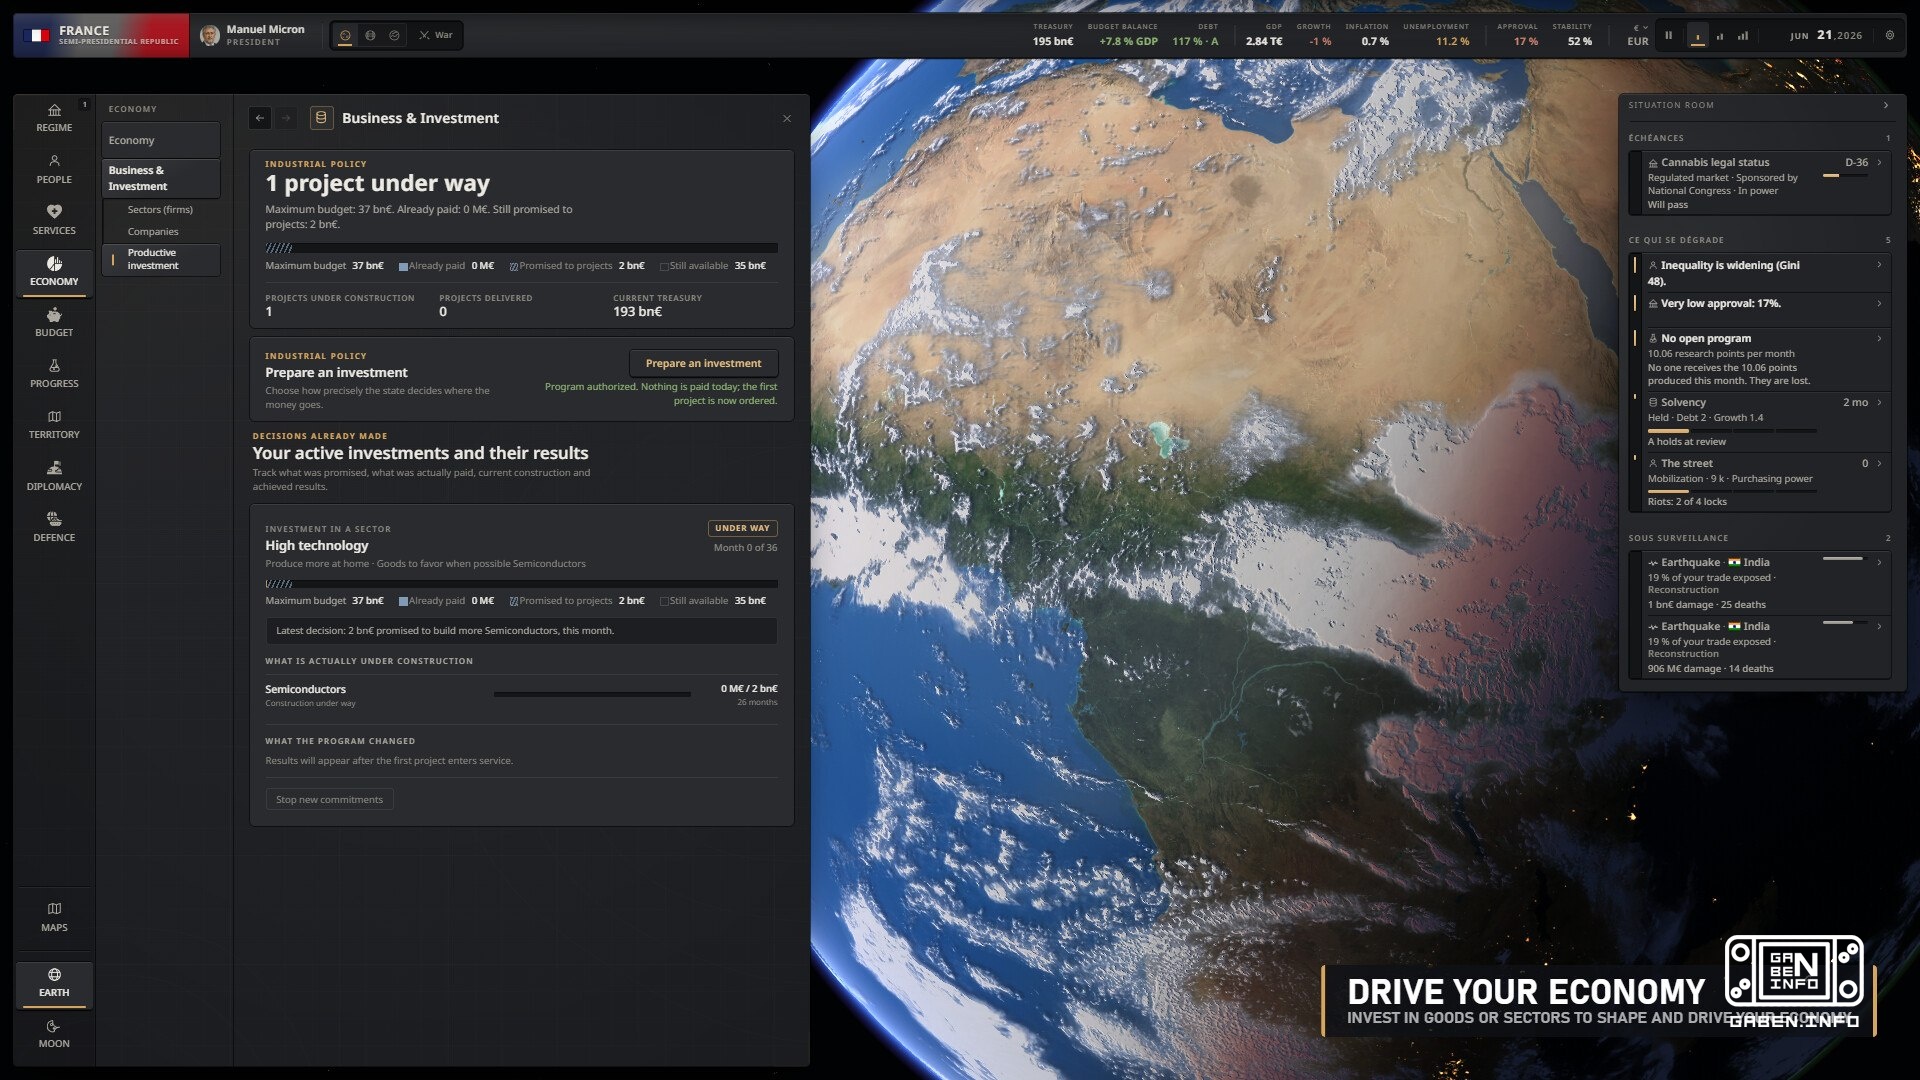Image resolution: width=1920 pixels, height=1080 pixels.
Task: Open the settings gear icon
Action: click(x=1889, y=35)
